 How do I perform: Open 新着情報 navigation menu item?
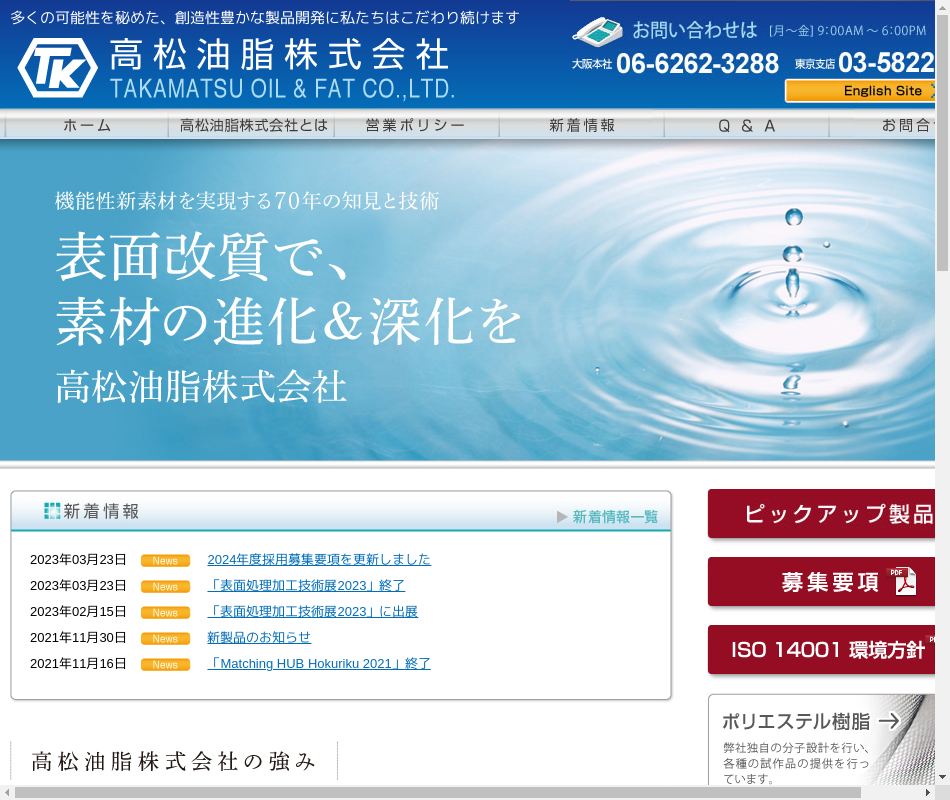click(582, 126)
